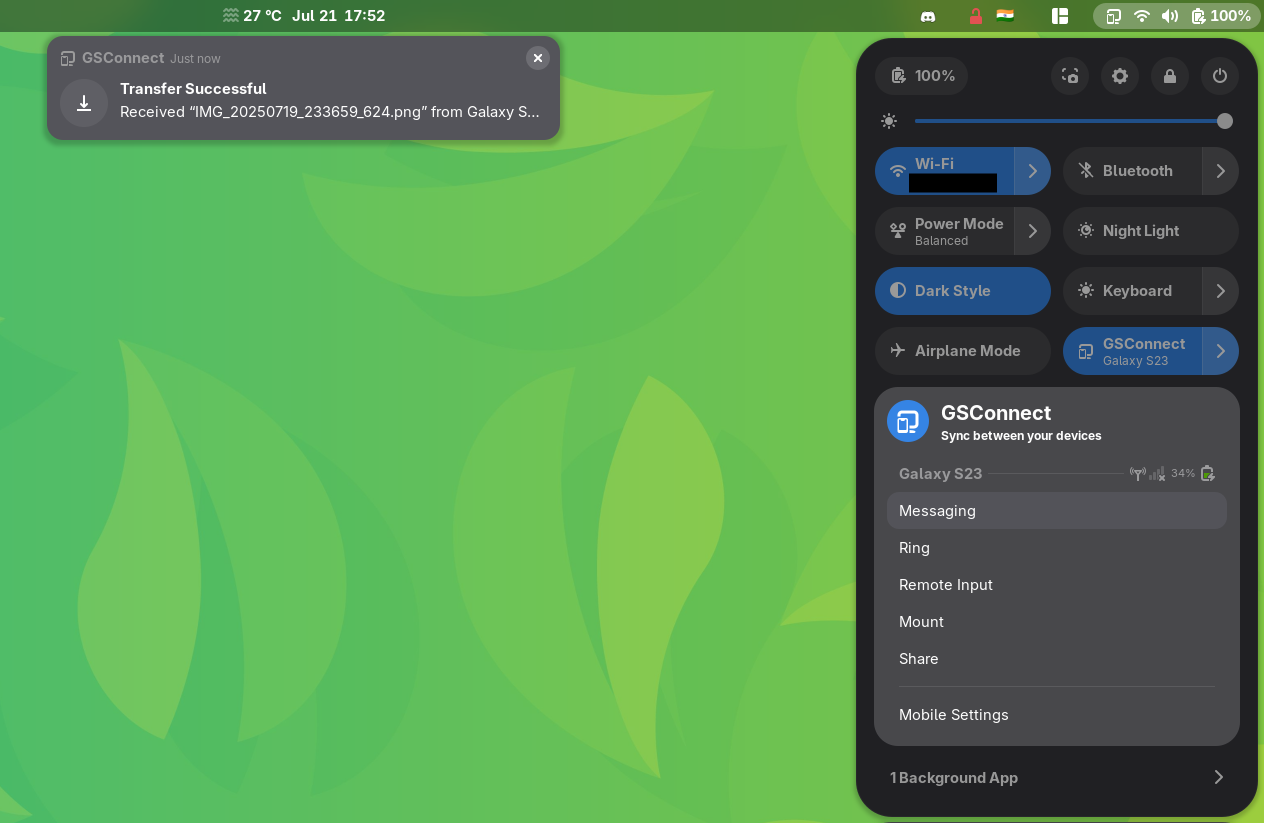Expand the Keyboard settings chevron
1264x823 pixels.
click(x=1220, y=291)
